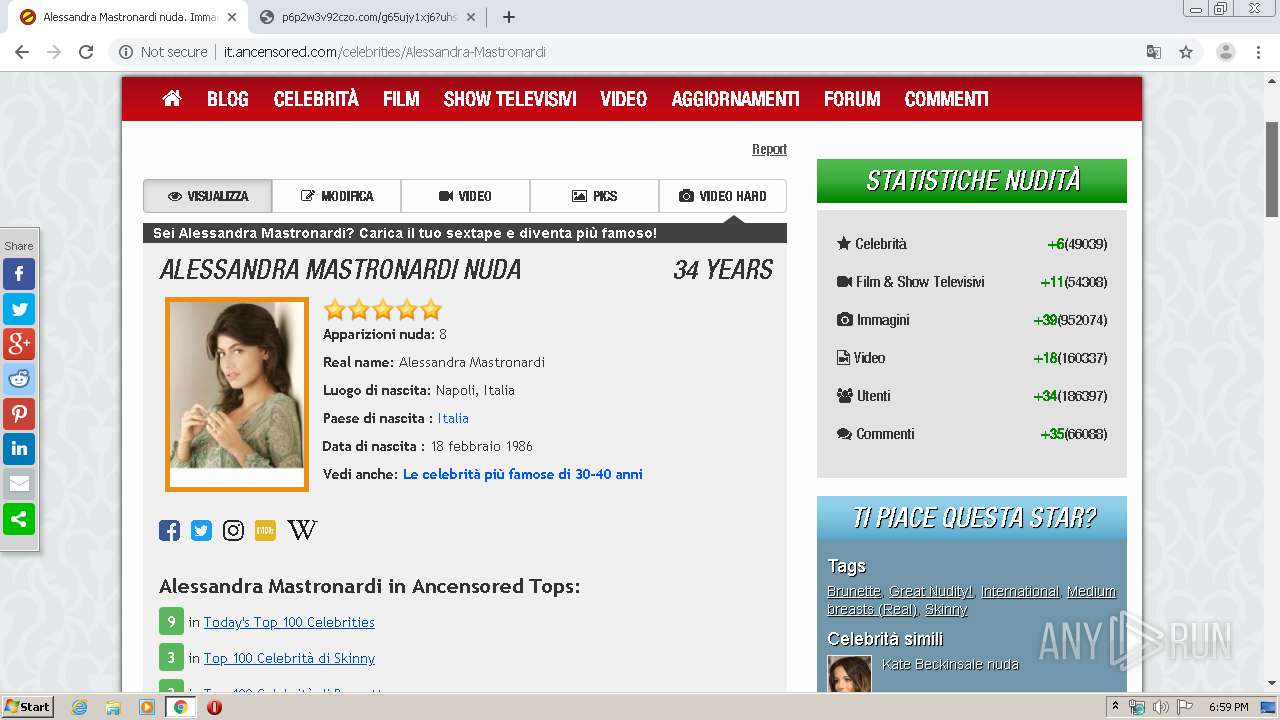The width and height of the screenshot is (1280, 720).
Task: Open new browser tab
Action: 509,17
